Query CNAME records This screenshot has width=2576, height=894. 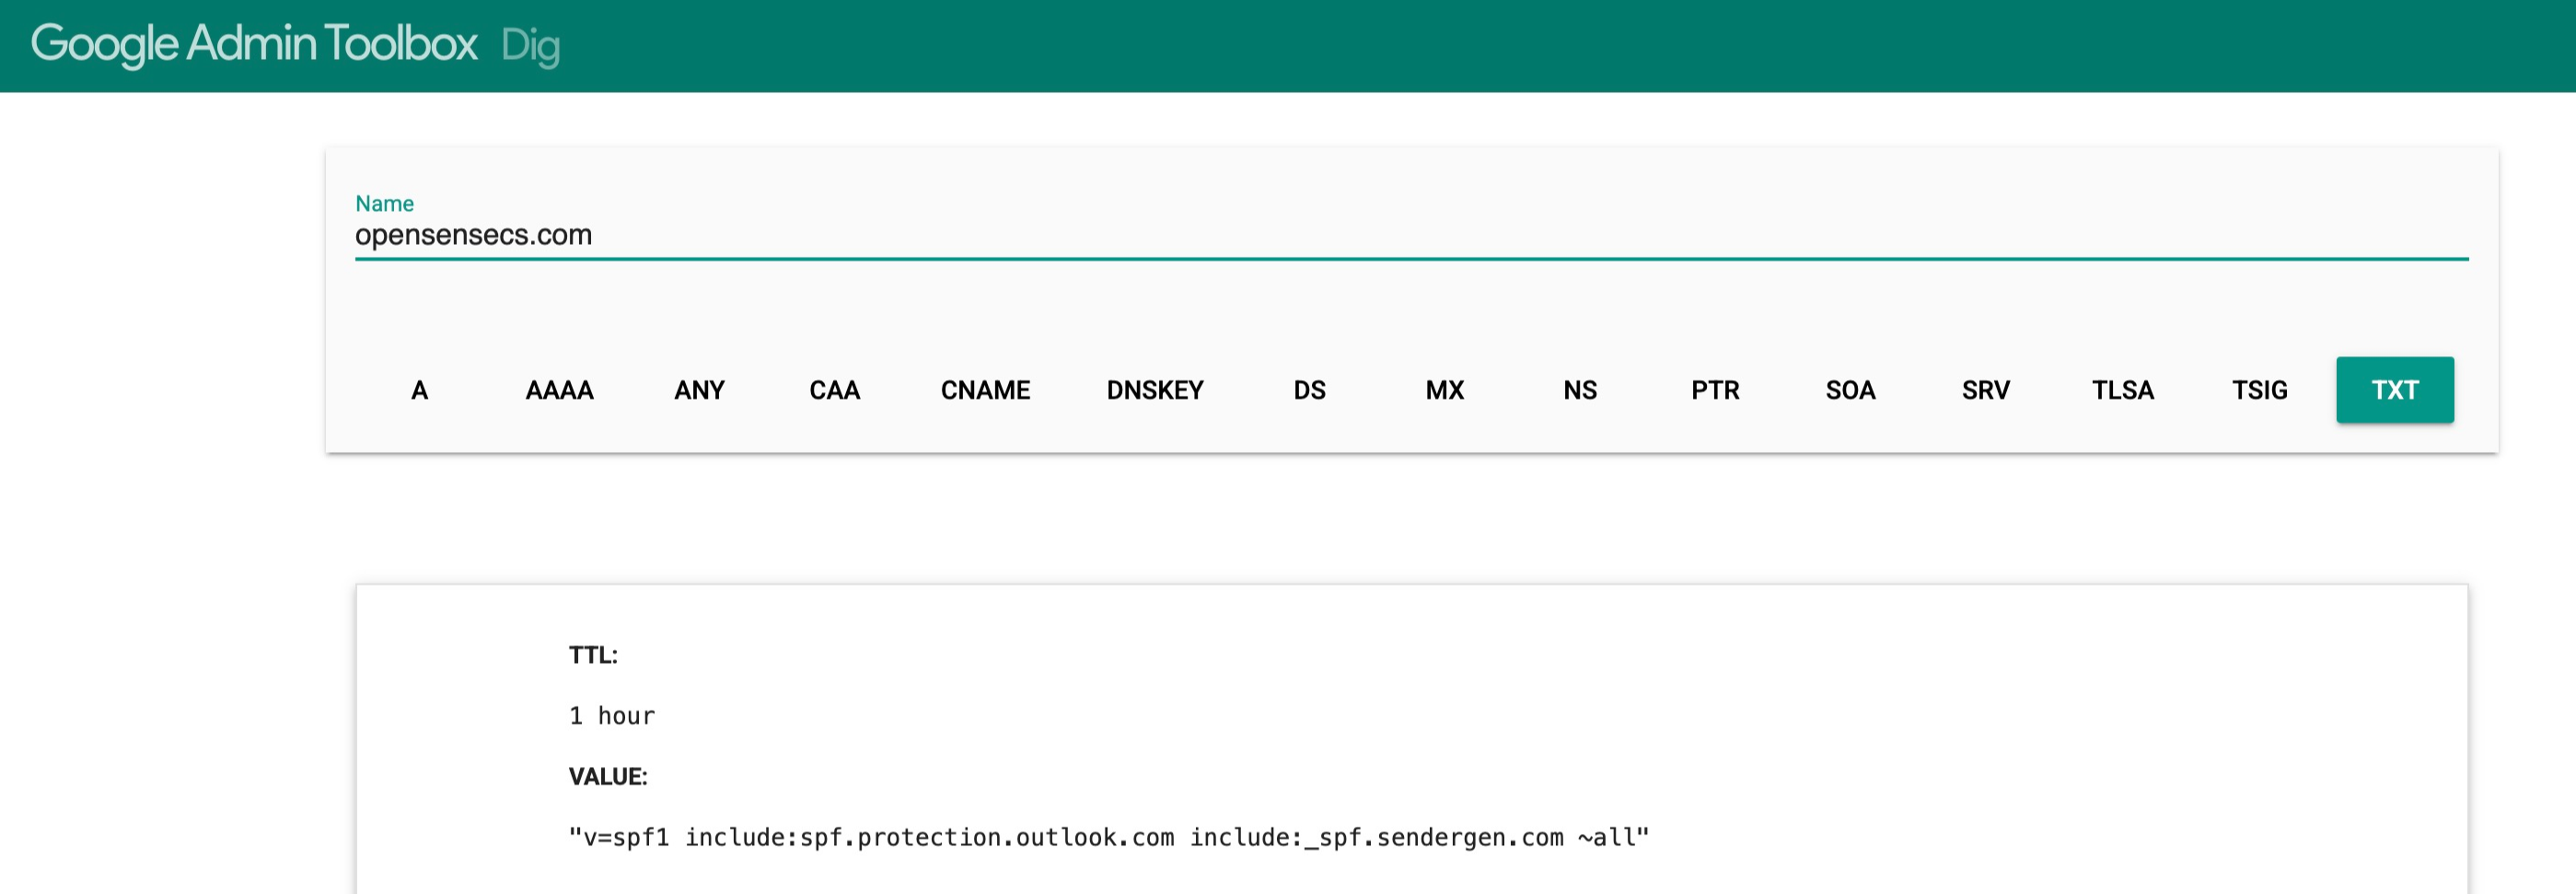pyautogui.click(x=985, y=390)
